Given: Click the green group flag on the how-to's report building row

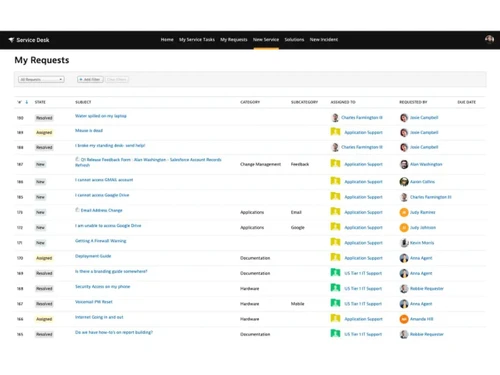Looking at the screenshot, I should coord(335,334).
